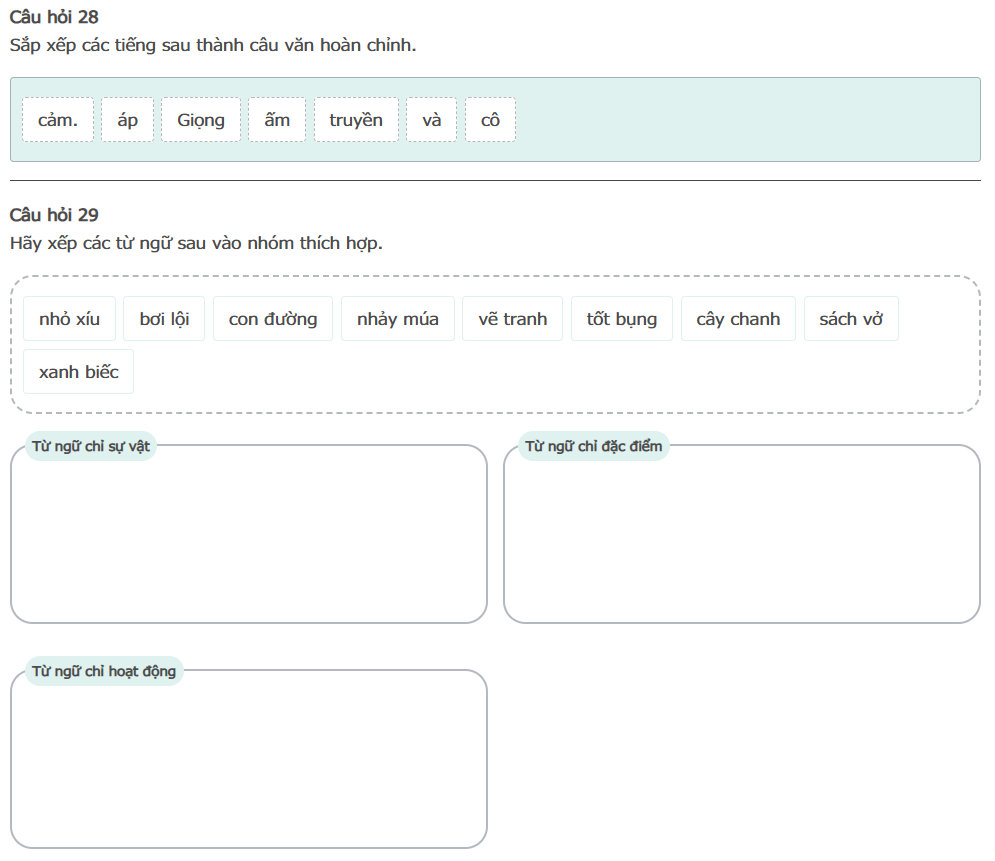The width and height of the screenshot is (995, 861).
Task: Choose the 'ấm' word tile
Action: pos(277,120)
